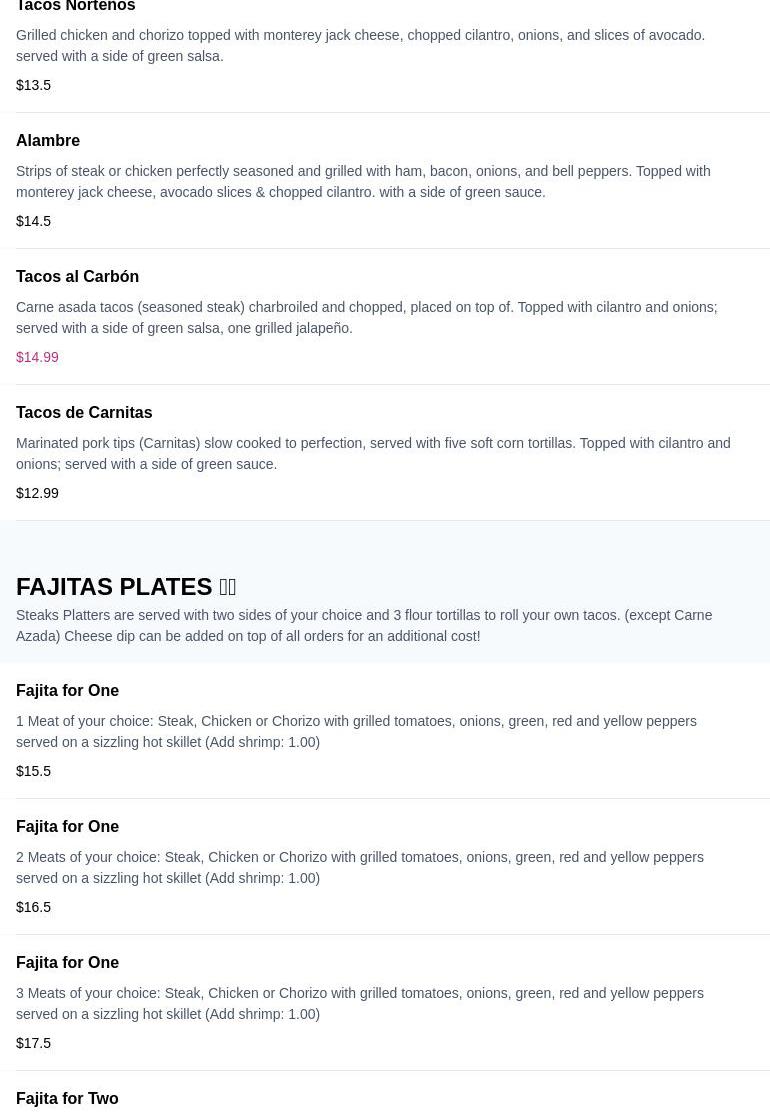Click the FAJITAS PLATES section heading
Viewport: 770px width, 1114px height.
114,587
